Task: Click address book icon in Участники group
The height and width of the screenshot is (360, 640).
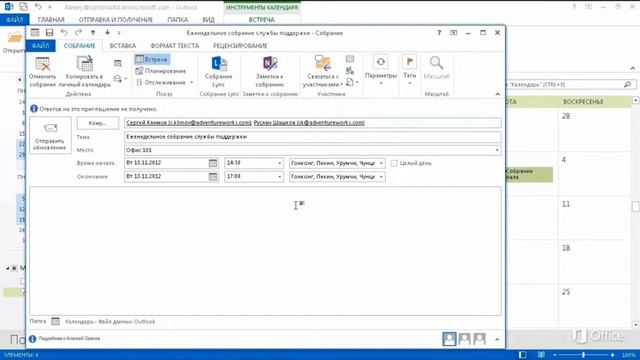Action: pos(350,59)
